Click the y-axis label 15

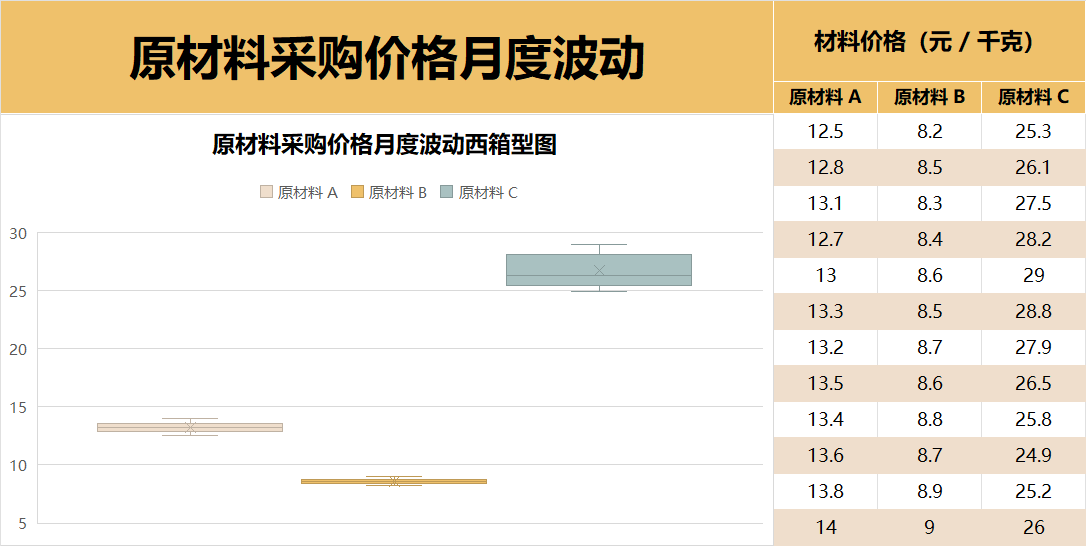tap(18, 407)
